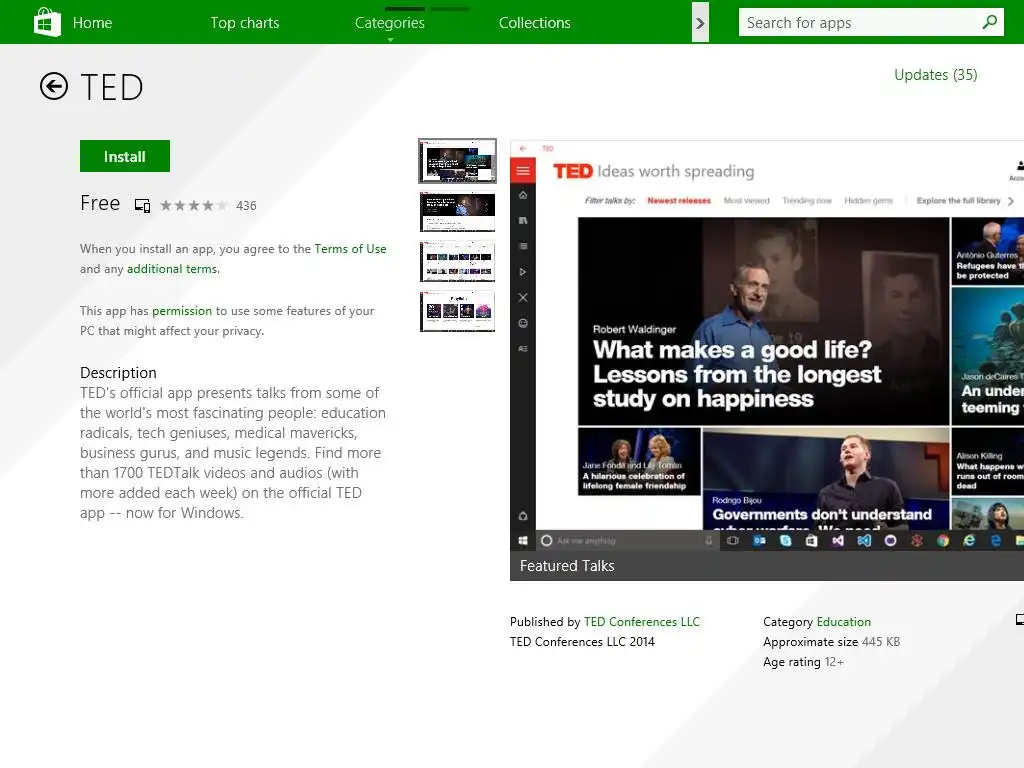This screenshot has height=768, width=1024.
Task: Click the play icon in TED sidebar
Action: tap(522, 272)
